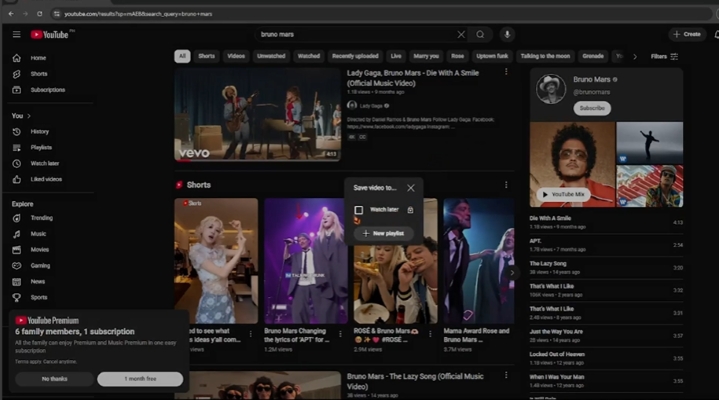This screenshot has width=719, height=400.
Task: Open the Lady Gaga channel link
Action: tap(371, 106)
